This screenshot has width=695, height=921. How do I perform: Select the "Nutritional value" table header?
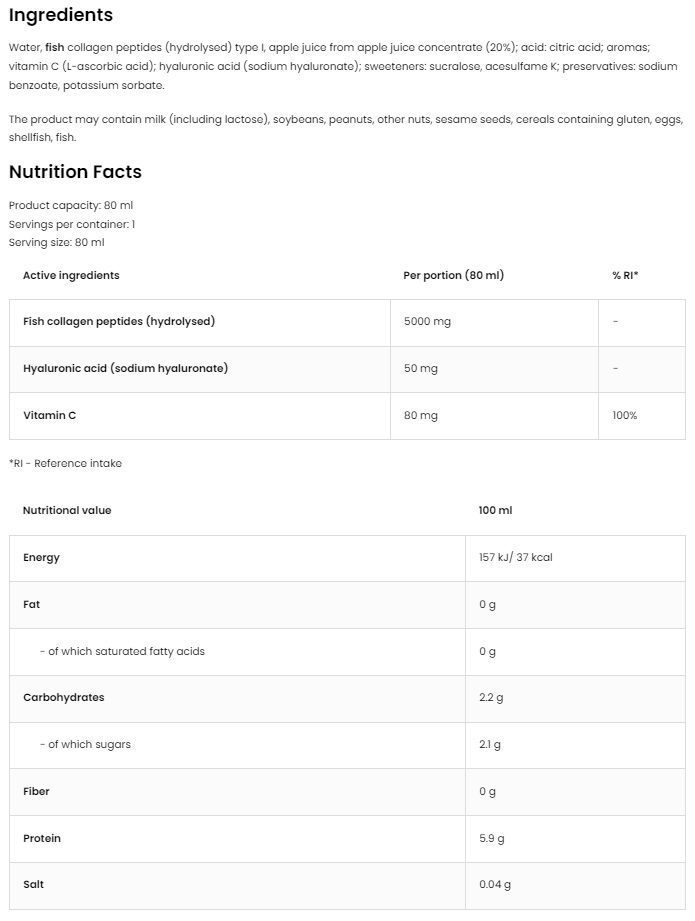67,510
